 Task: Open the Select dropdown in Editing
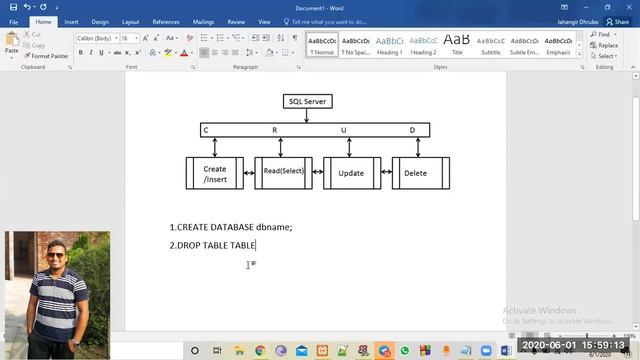coord(605,56)
